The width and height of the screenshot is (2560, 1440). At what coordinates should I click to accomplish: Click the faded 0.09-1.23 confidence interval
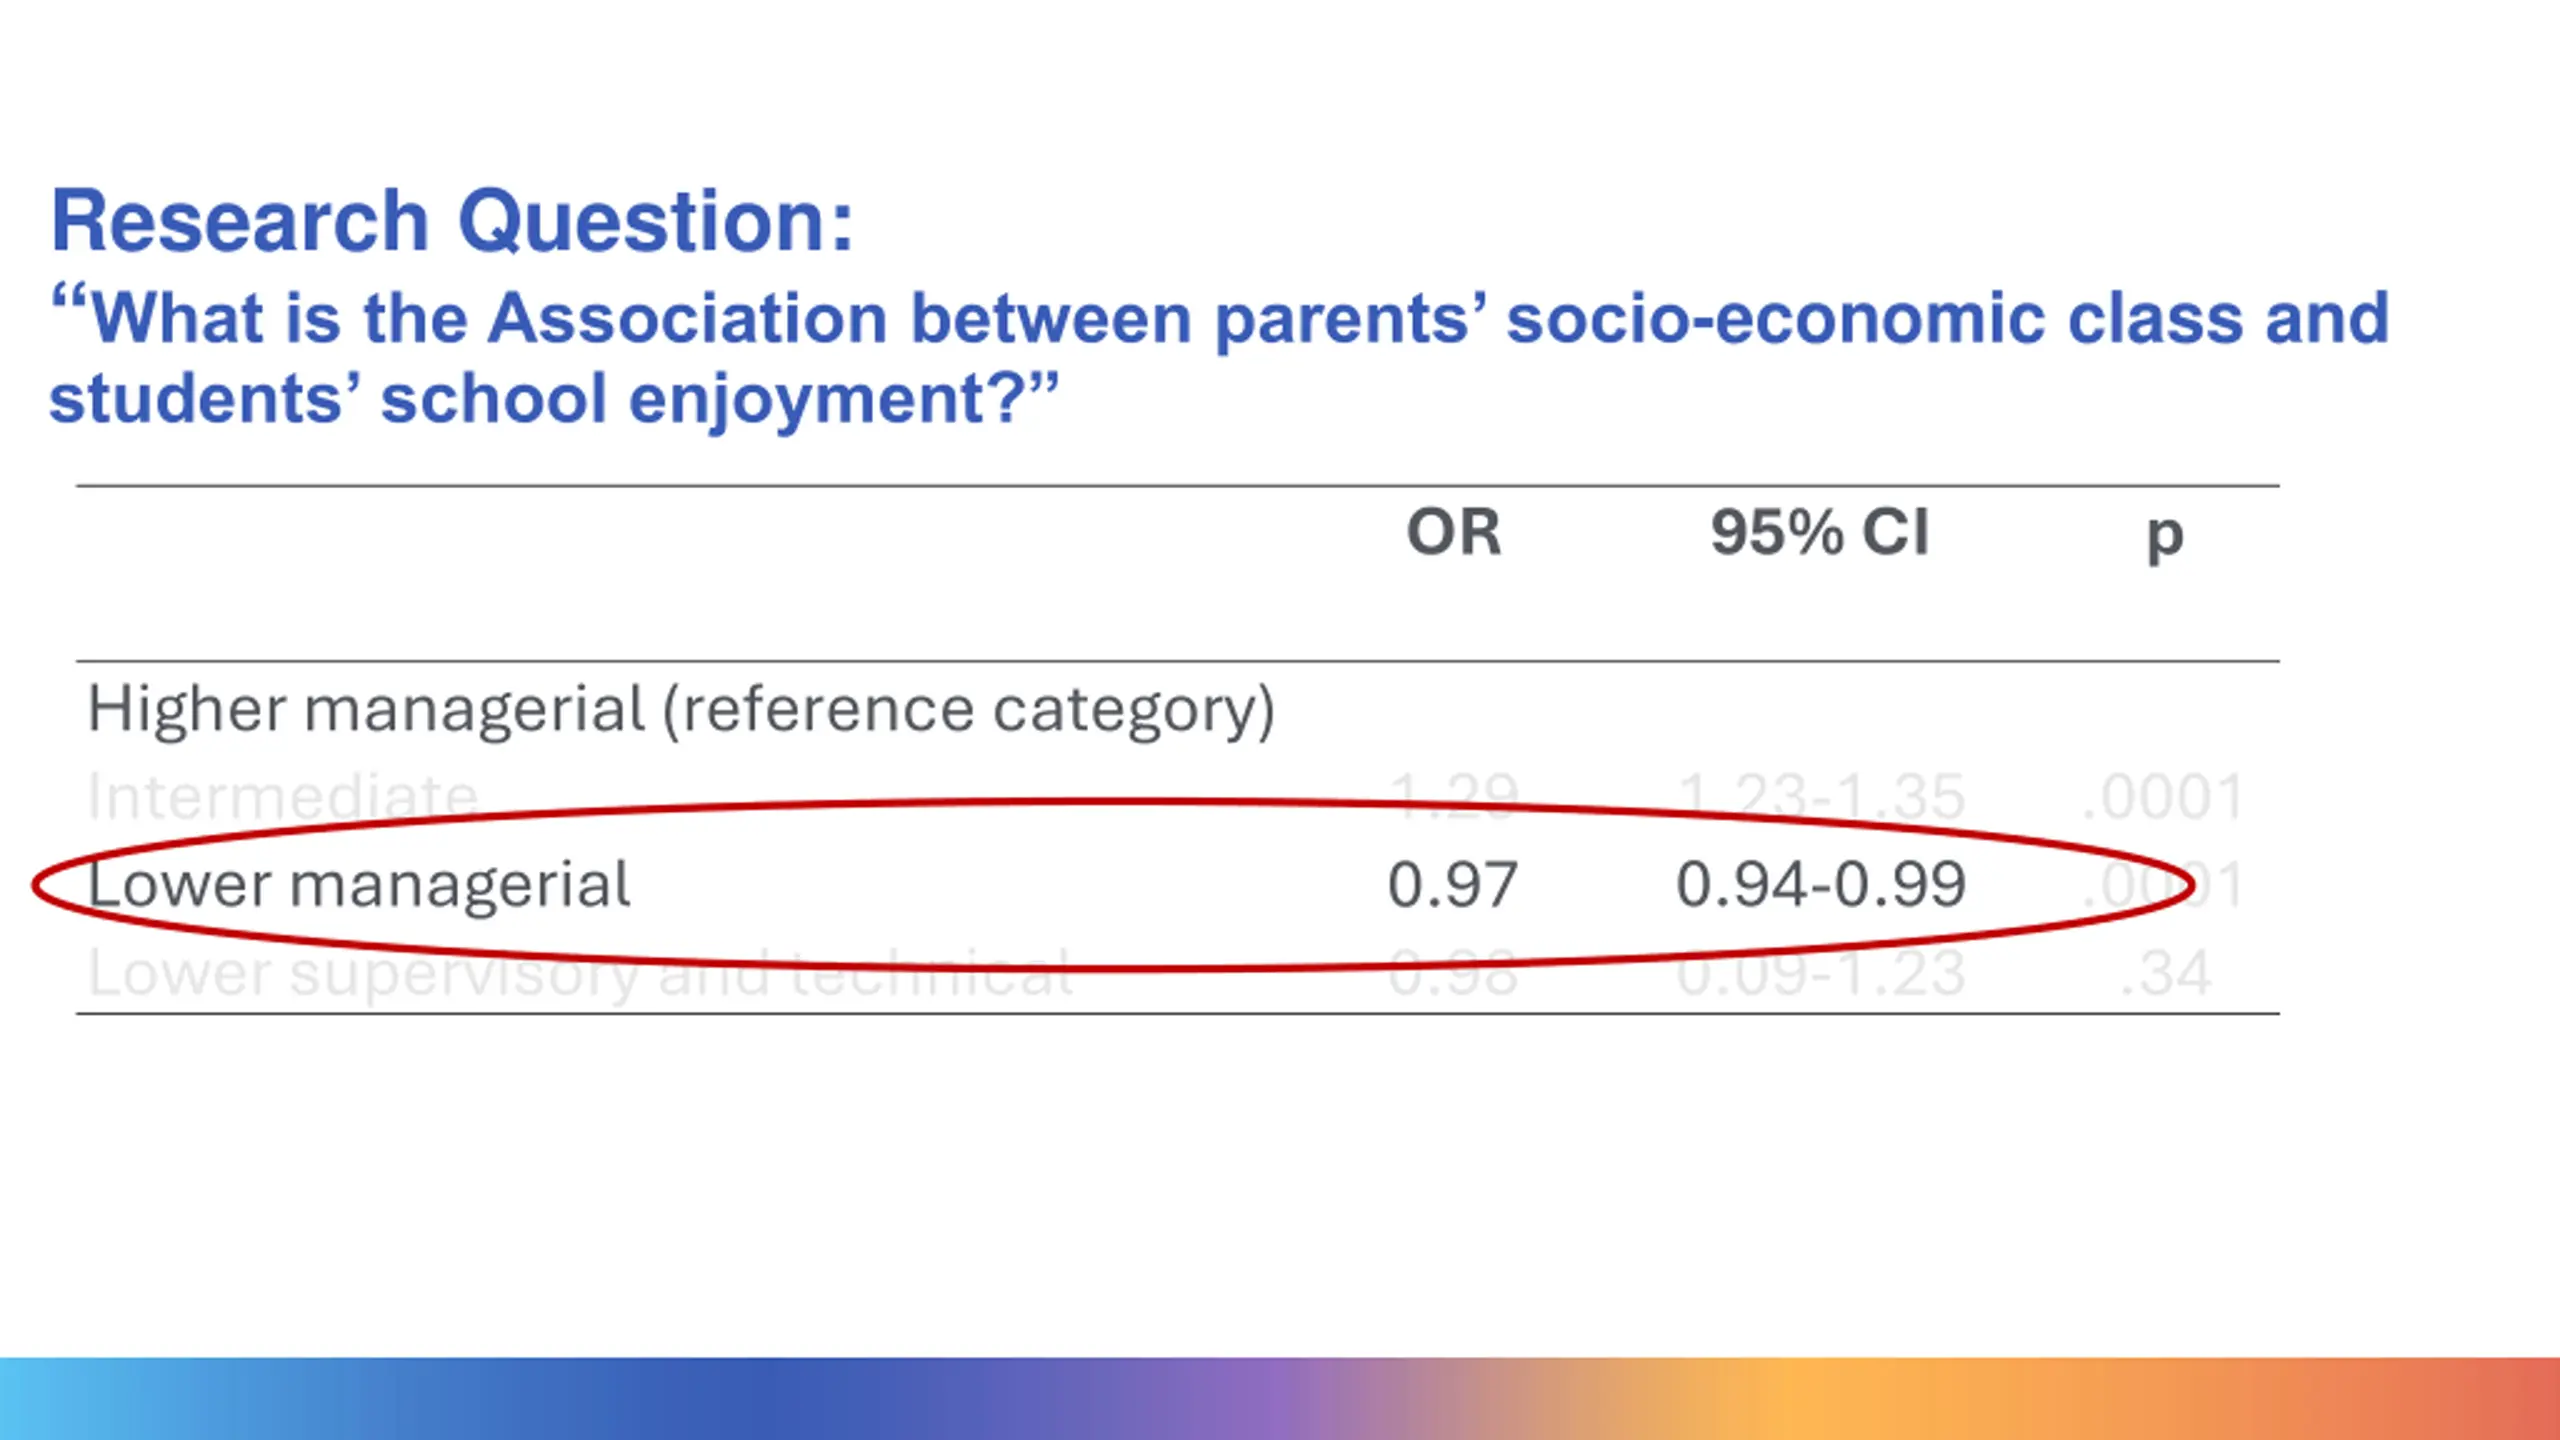pyautogui.click(x=1821, y=973)
